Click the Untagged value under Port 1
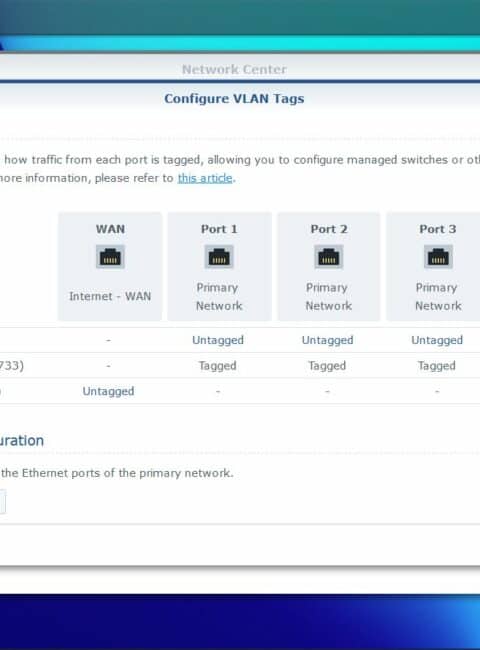 tap(218, 340)
